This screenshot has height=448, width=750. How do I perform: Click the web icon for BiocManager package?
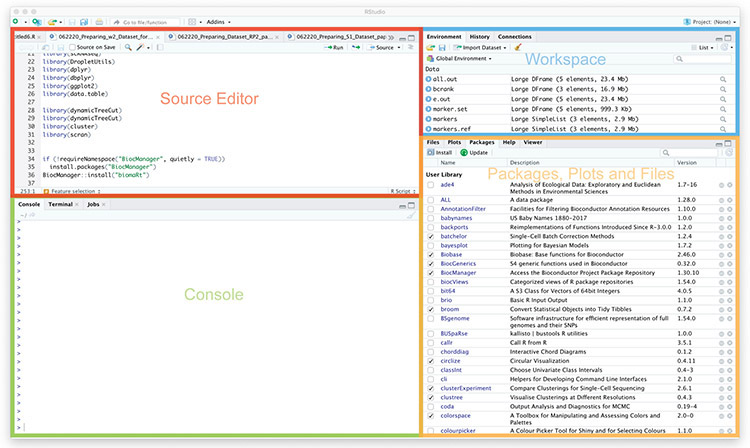[x=721, y=273]
